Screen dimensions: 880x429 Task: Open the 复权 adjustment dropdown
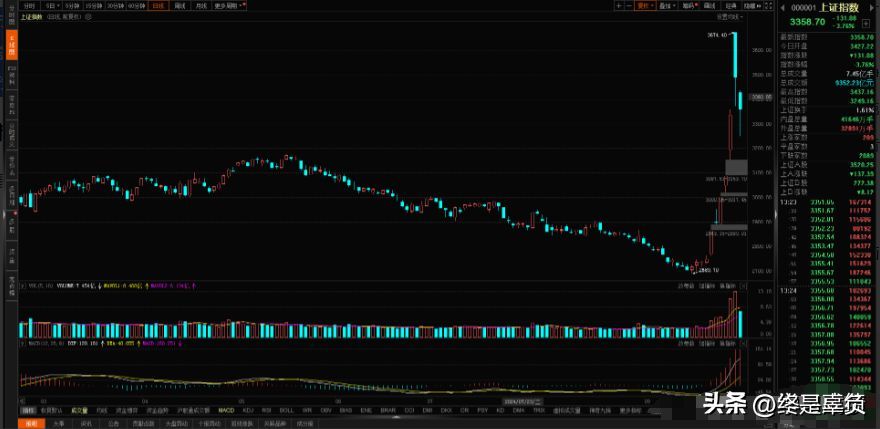645,6
